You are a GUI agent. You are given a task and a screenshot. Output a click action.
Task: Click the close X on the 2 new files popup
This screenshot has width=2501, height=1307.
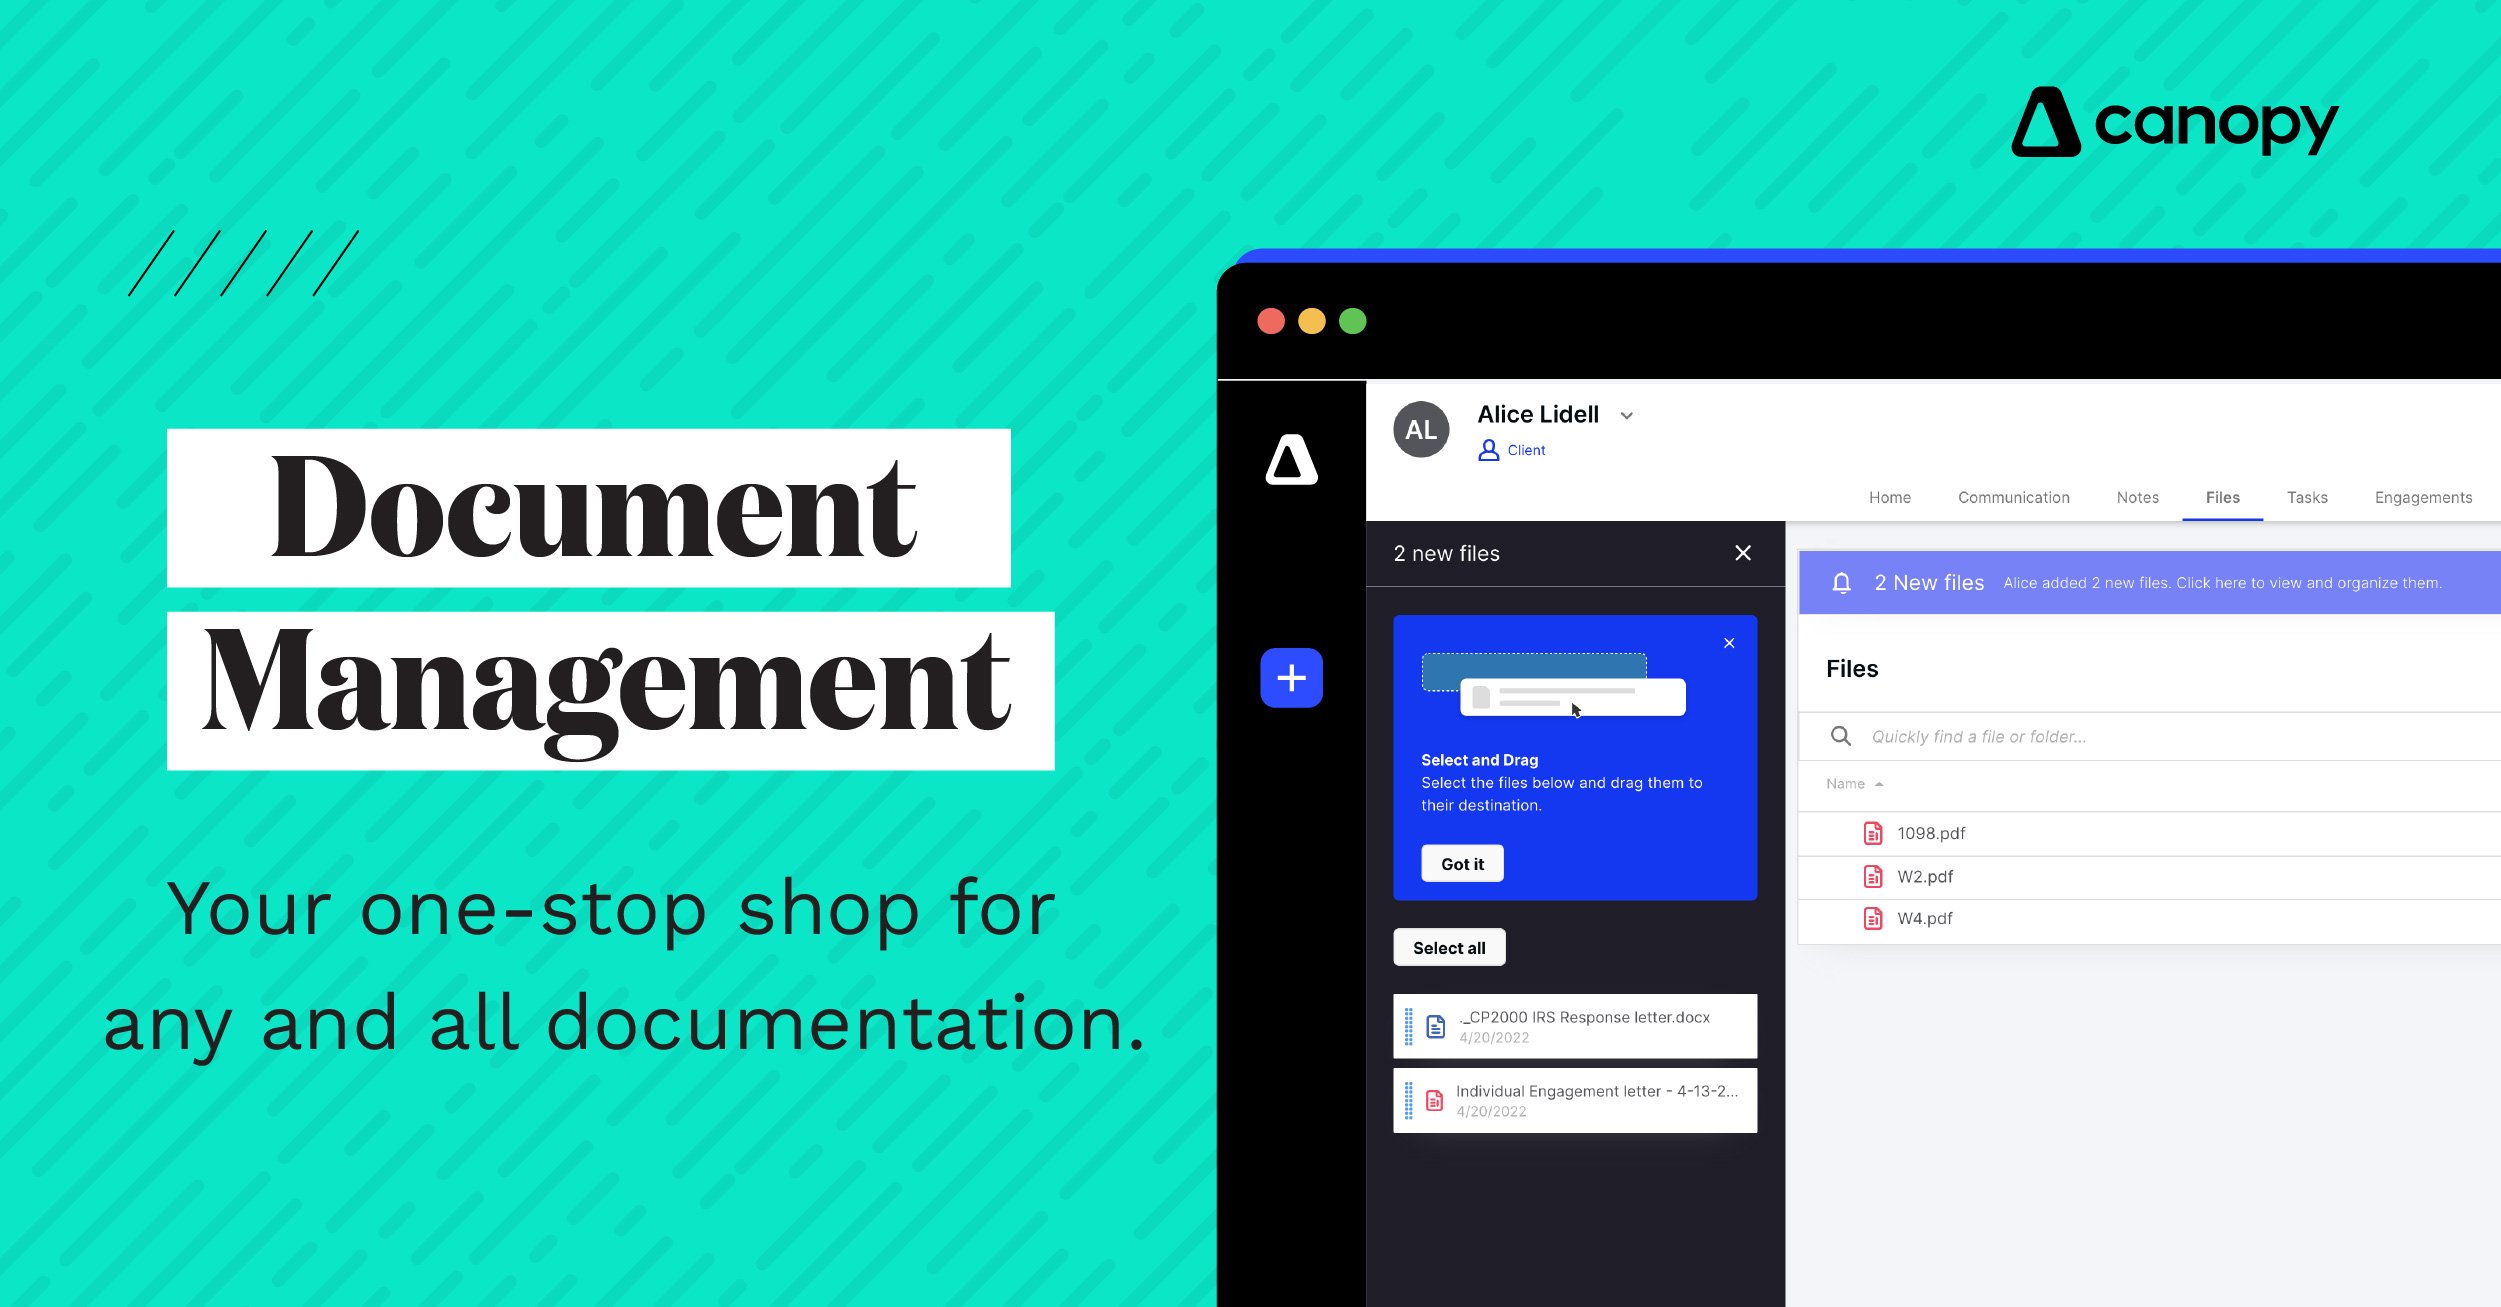click(x=1743, y=554)
